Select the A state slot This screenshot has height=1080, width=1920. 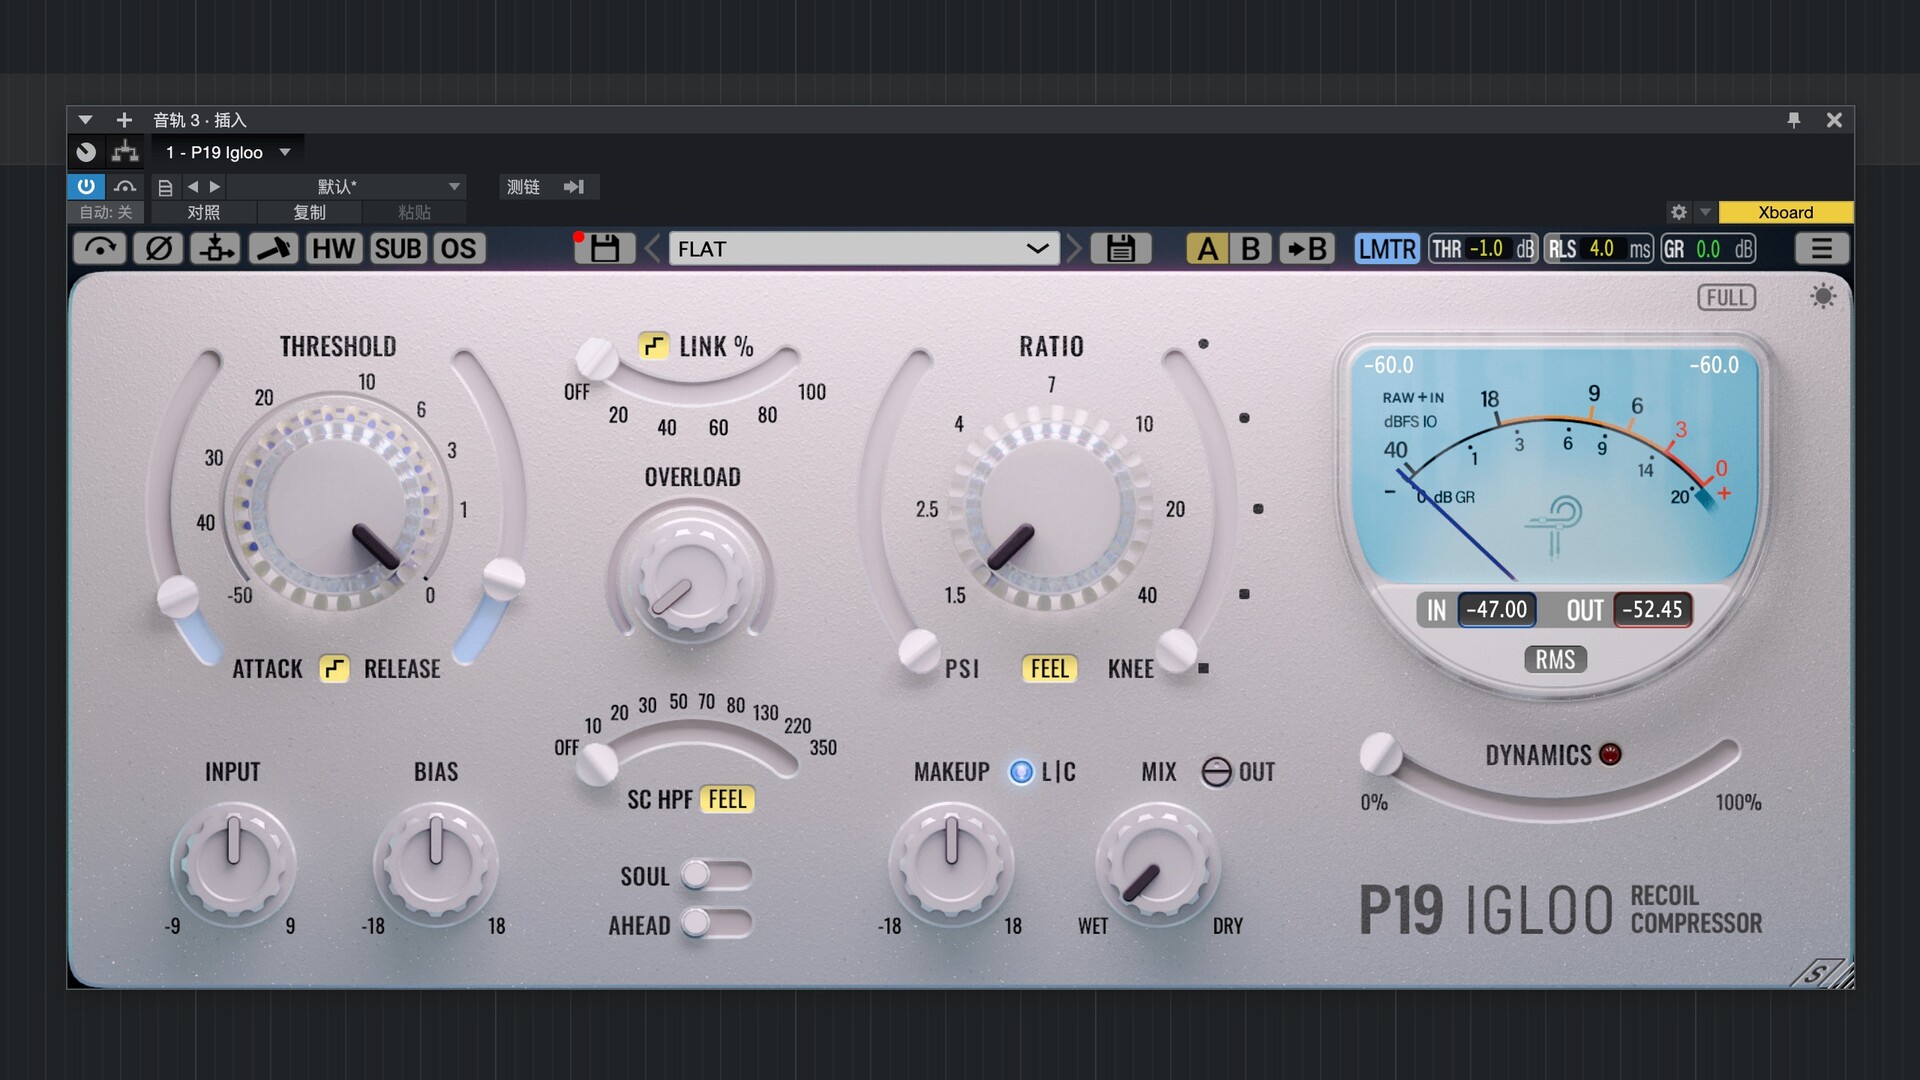(1207, 248)
